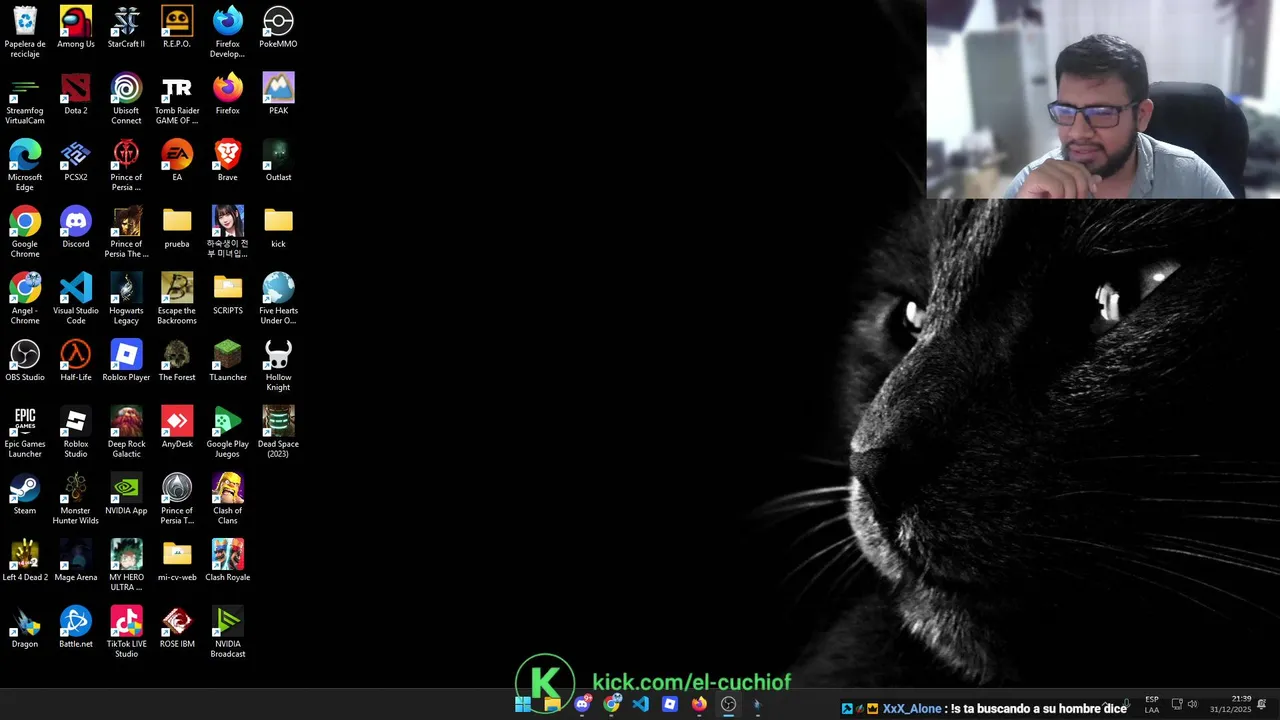Open the MY HERO ULTRA... shortcut
The image size is (1280, 720).
click(126, 565)
